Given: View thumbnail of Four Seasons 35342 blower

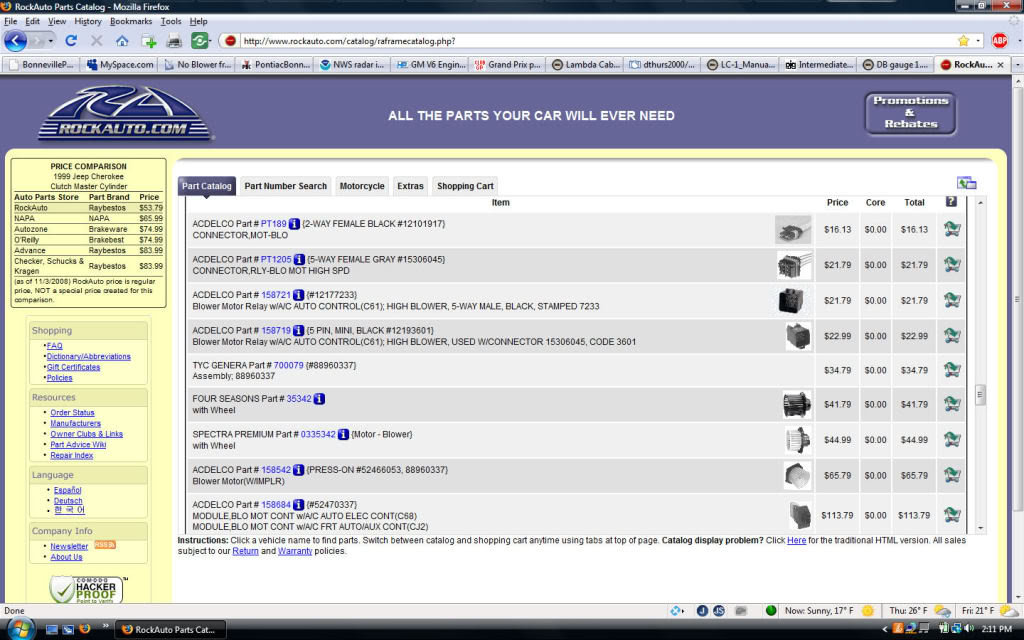Looking at the screenshot, I should [797, 405].
